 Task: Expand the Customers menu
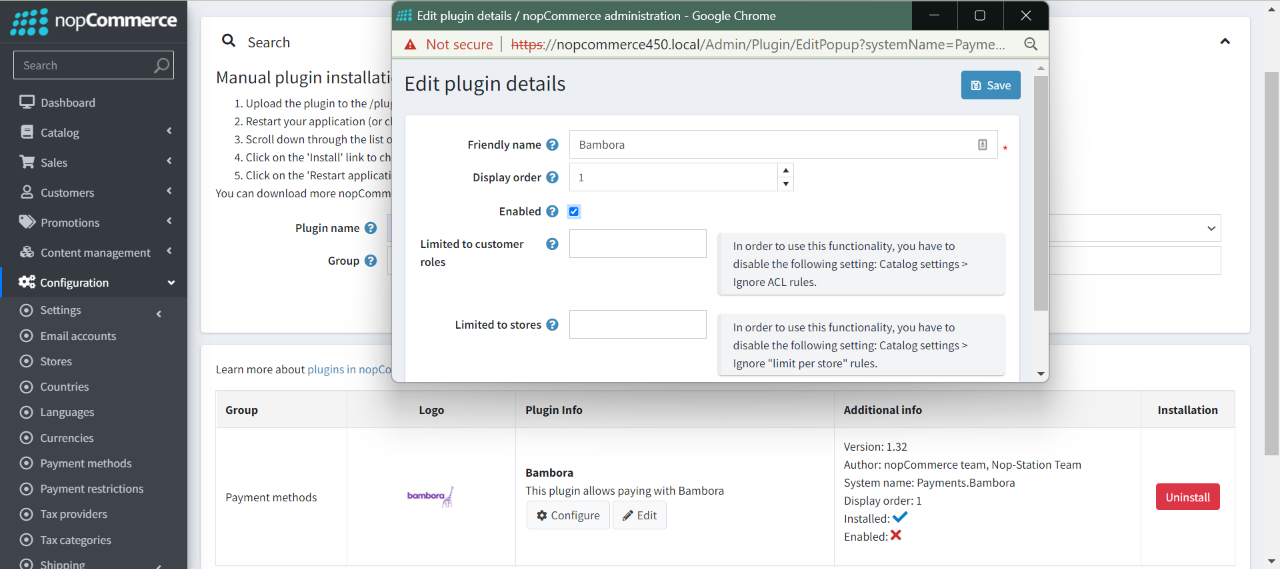pos(169,192)
